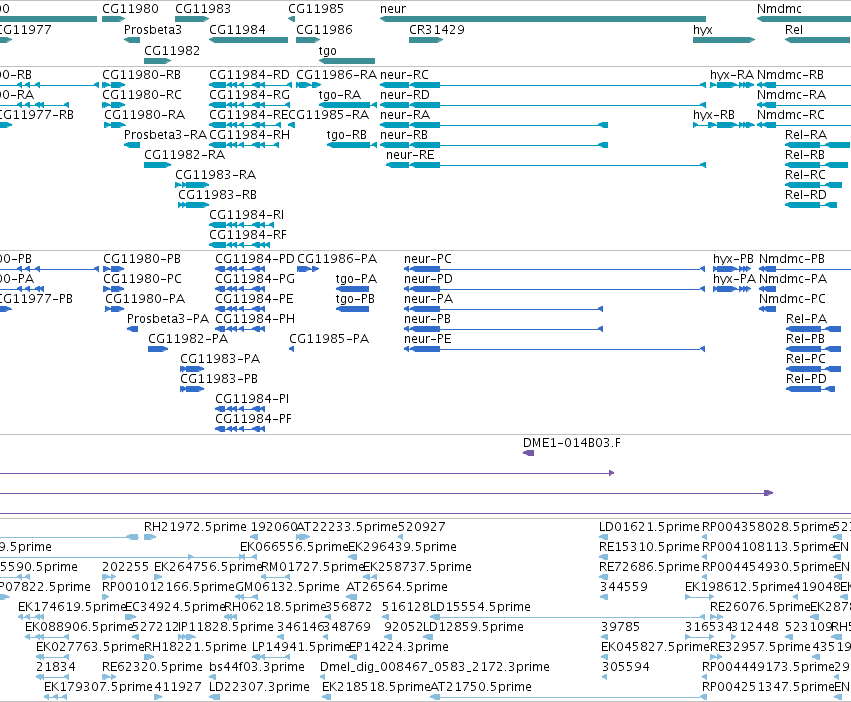Select EST label AT21750.5prime

481,687
